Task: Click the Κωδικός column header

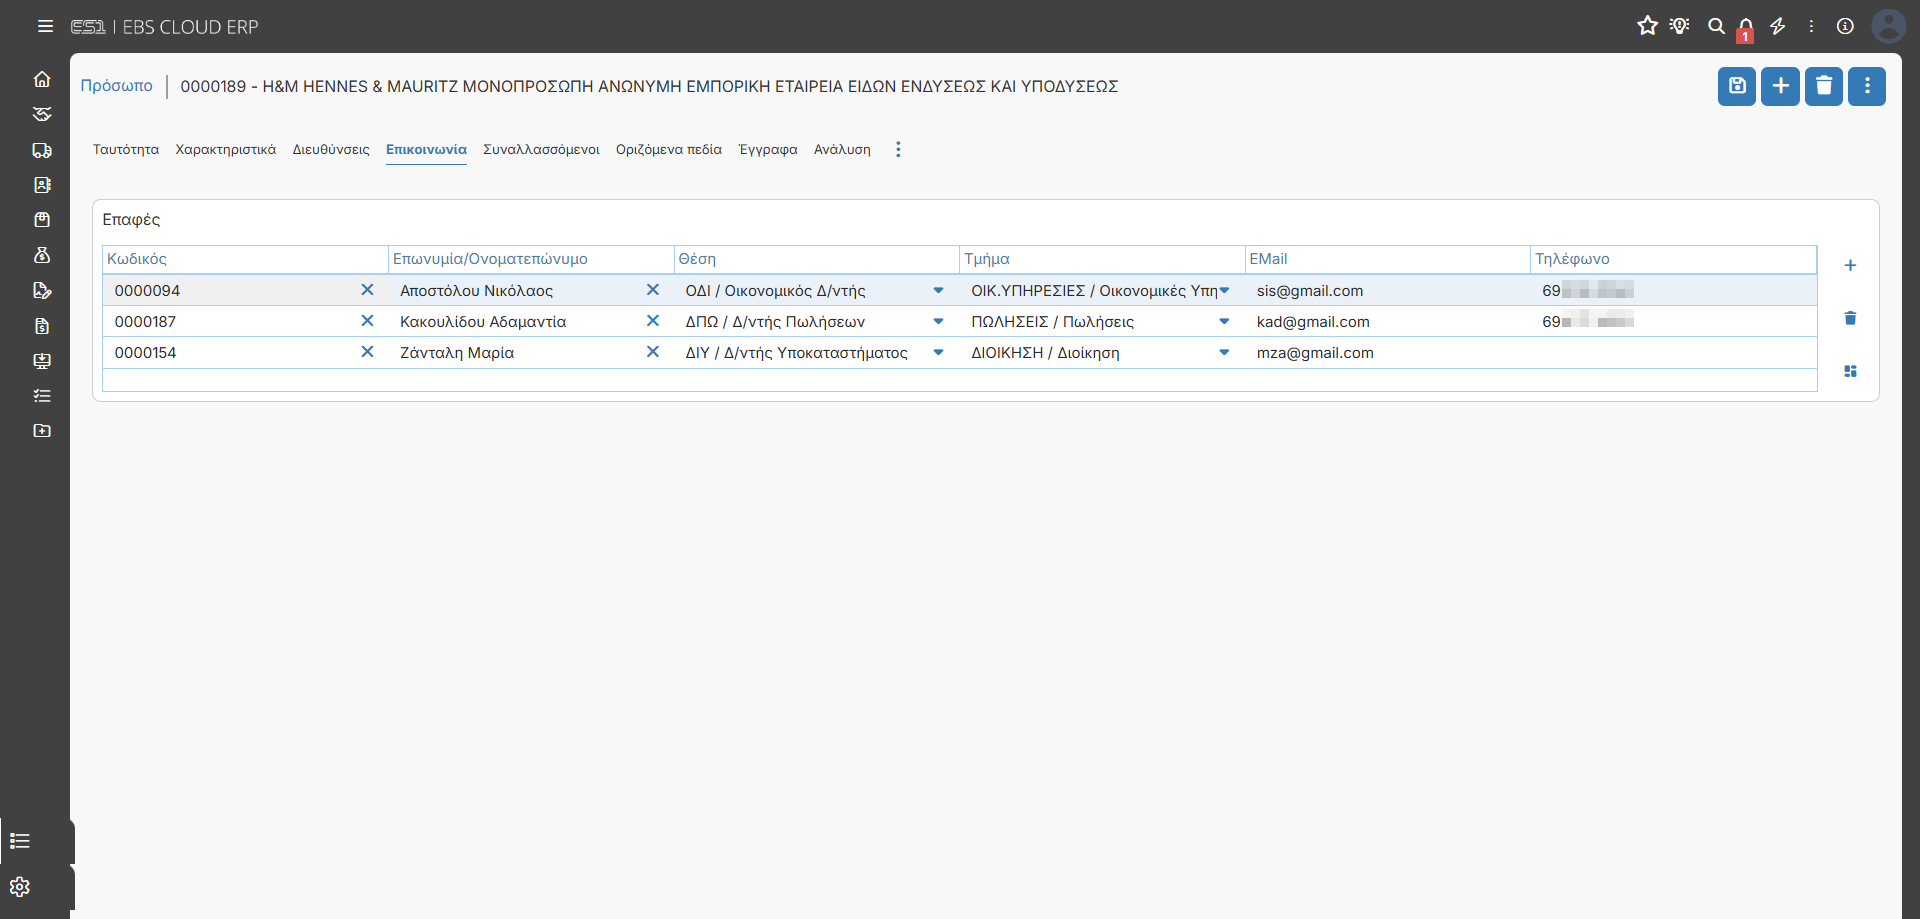Action: [x=245, y=259]
